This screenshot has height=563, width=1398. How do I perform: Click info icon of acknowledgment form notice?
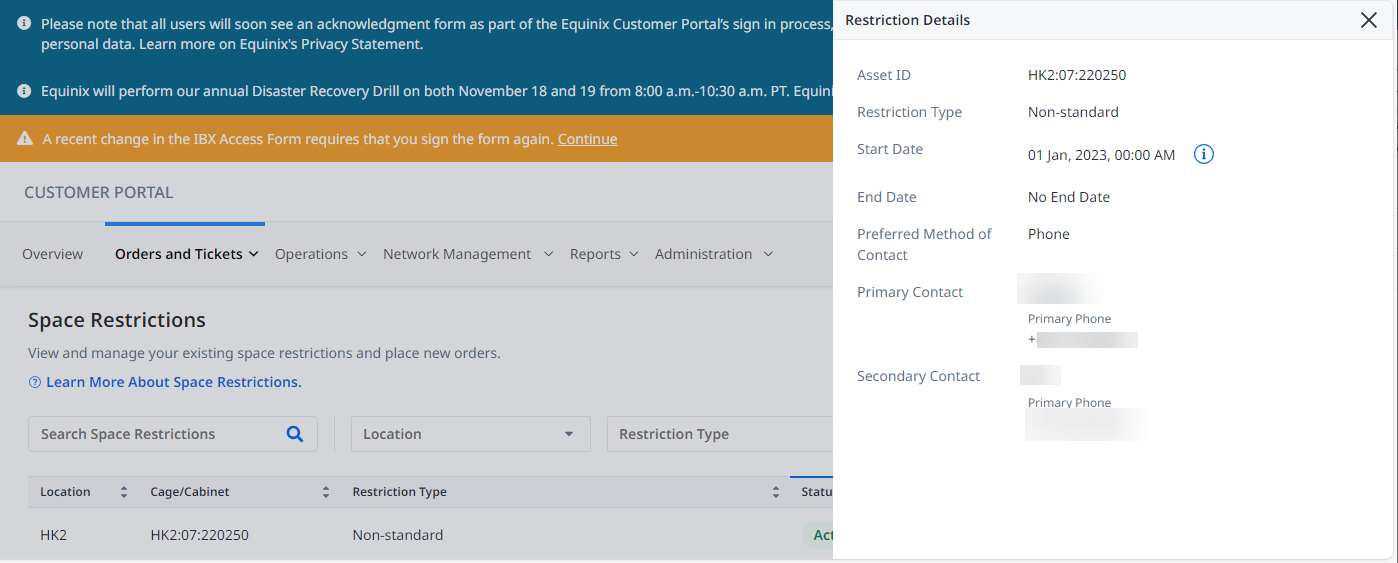(x=24, y=23)
